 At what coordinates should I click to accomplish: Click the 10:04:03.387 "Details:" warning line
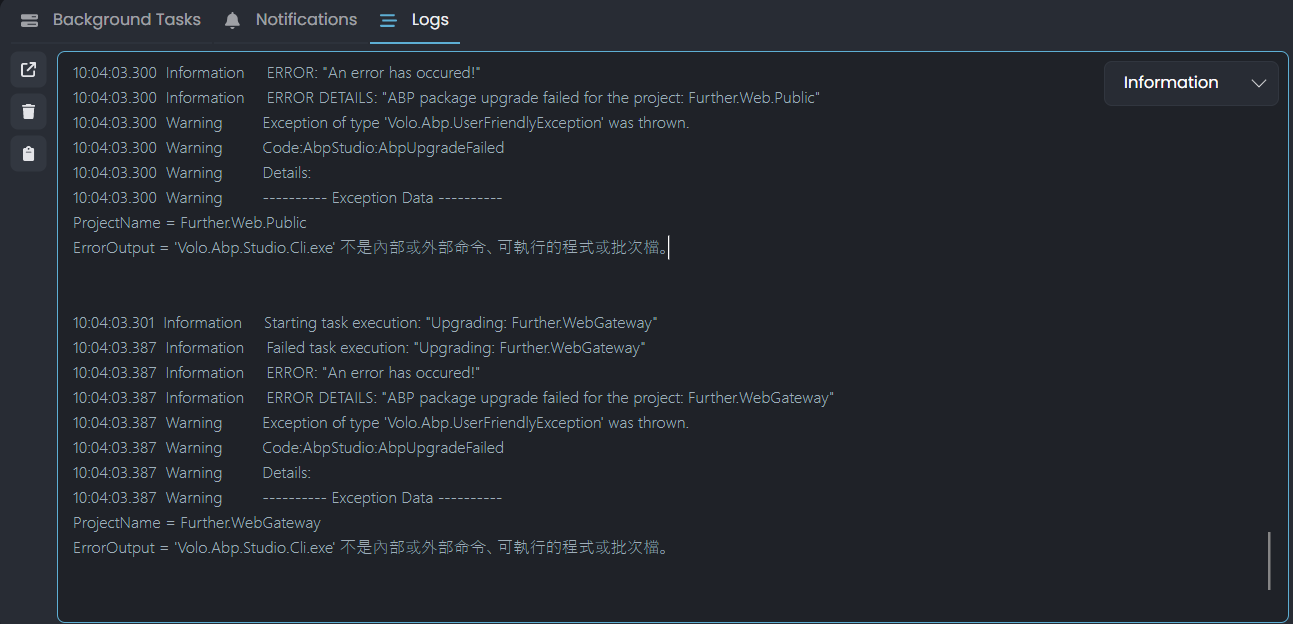pyautogui.click(x=287, y=473)
